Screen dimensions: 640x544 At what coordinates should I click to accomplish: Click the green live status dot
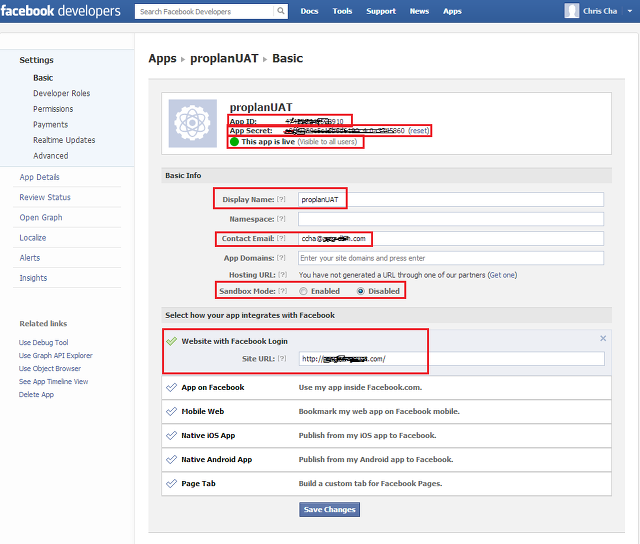[234, 142]
